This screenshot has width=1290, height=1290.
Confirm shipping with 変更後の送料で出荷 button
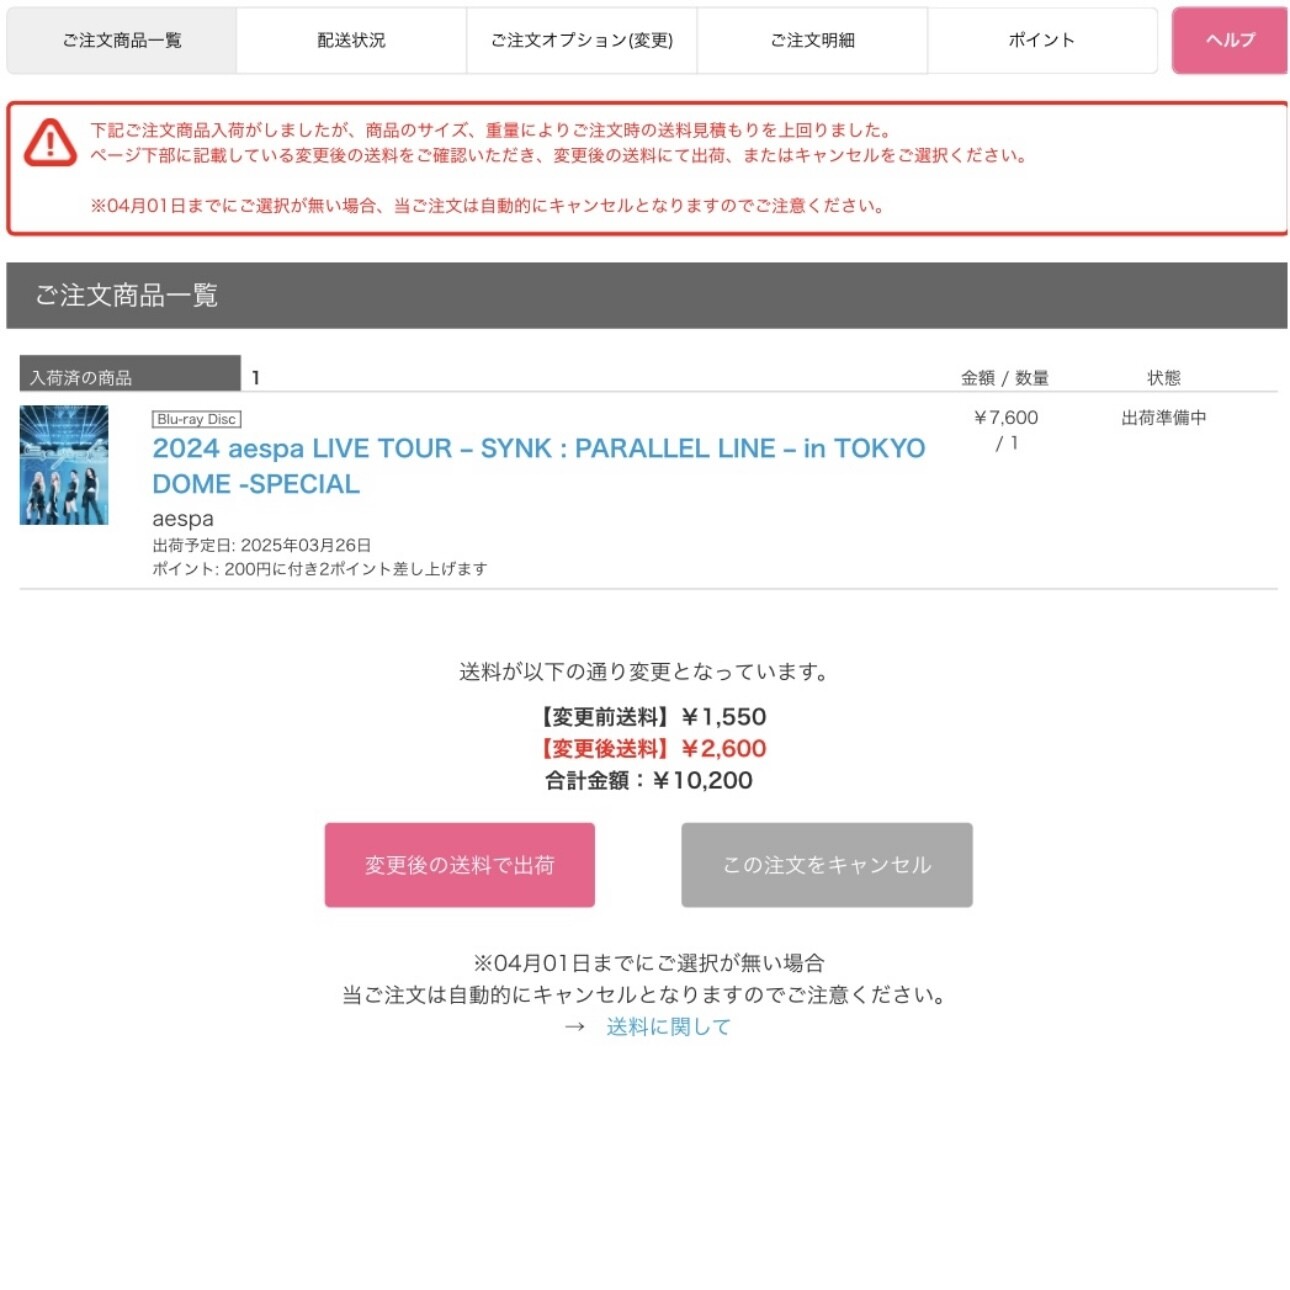(460, 865)
